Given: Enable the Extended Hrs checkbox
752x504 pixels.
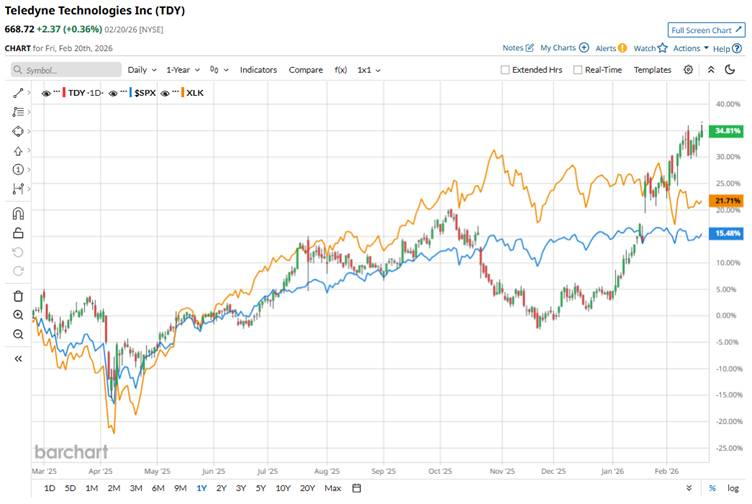Looking at the screenshot, I should [x=506, y=70].
